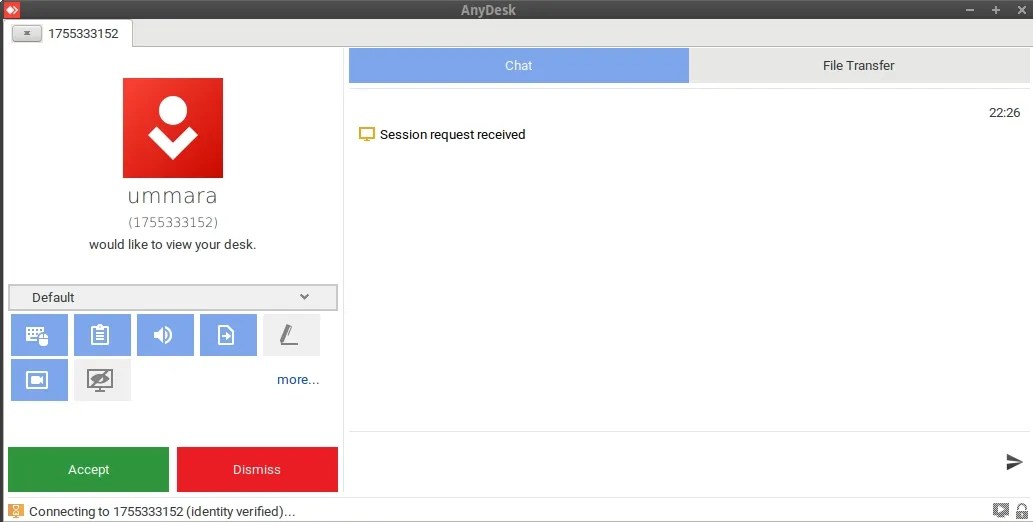The image size is (1033, 522).
Task: Accept the session request
Action: (x=88, y=469)
